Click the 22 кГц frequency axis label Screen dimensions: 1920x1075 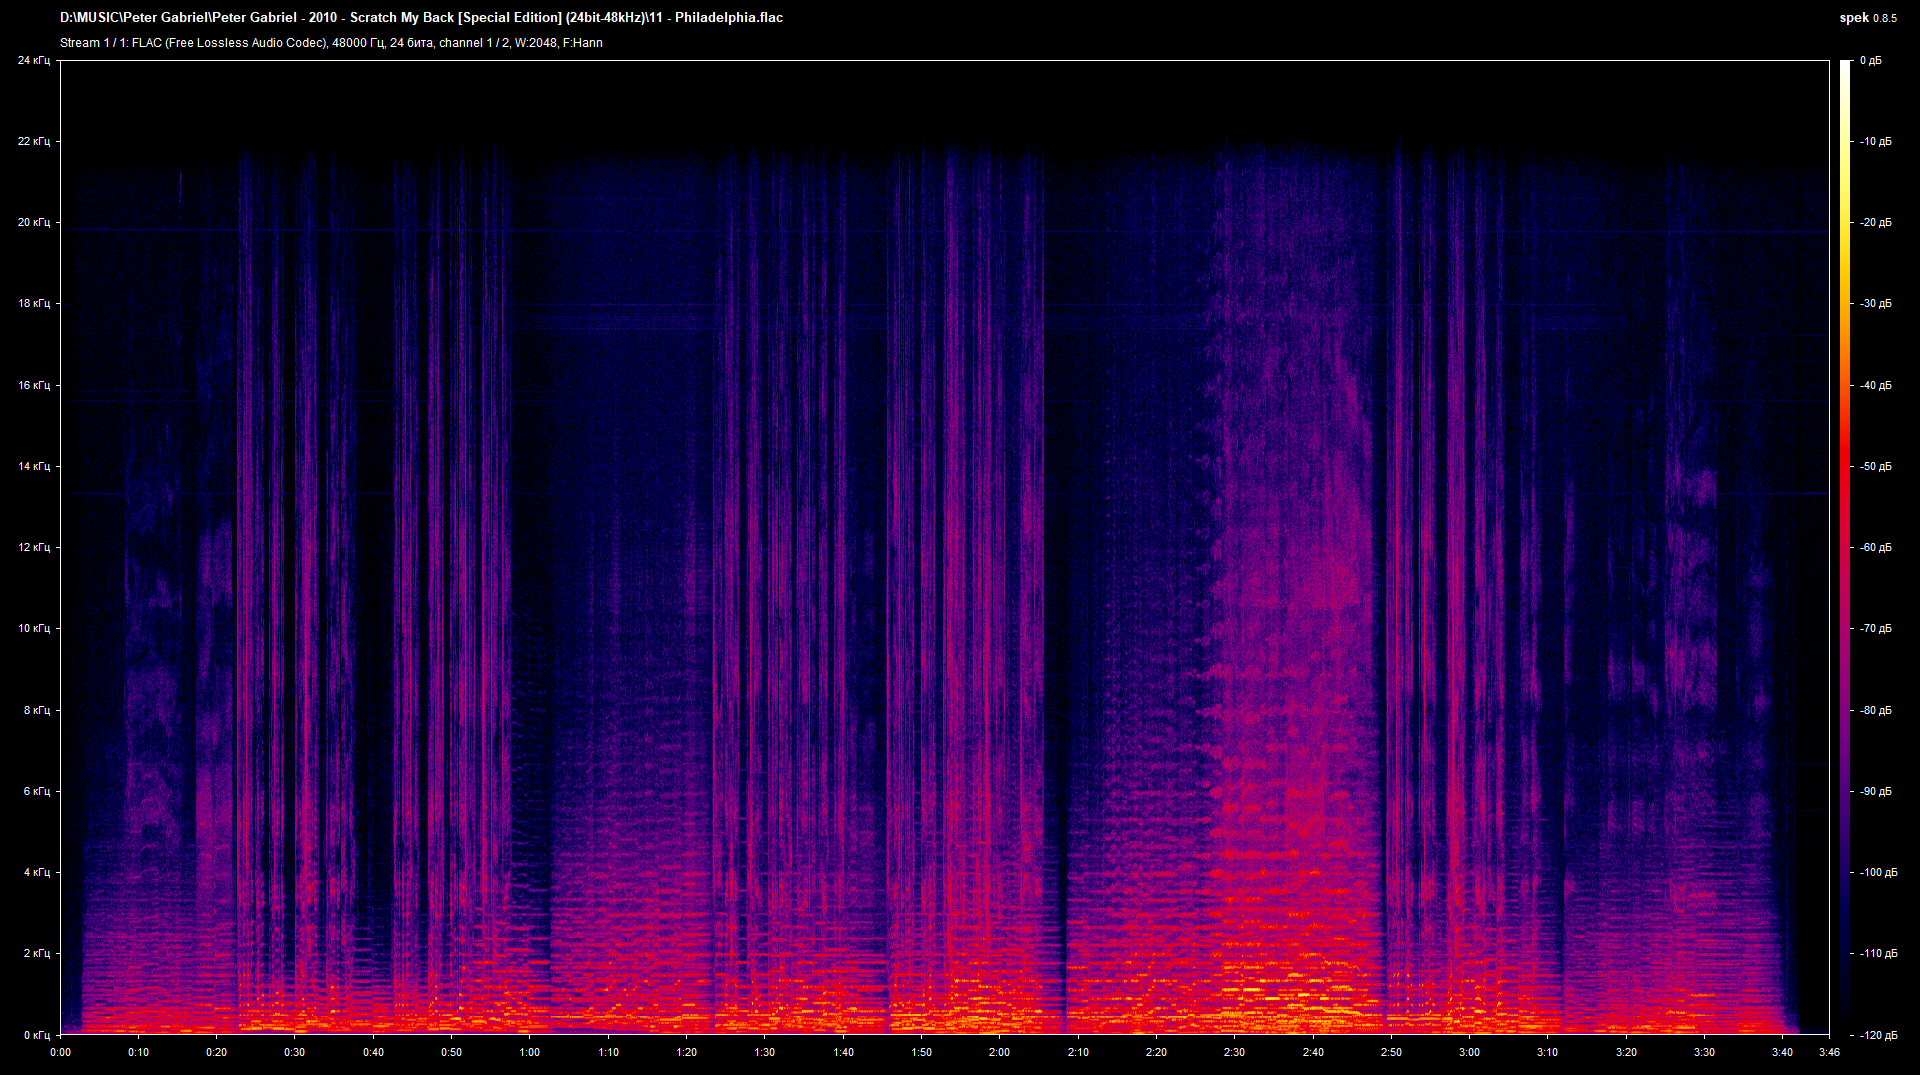click(33, 142)
